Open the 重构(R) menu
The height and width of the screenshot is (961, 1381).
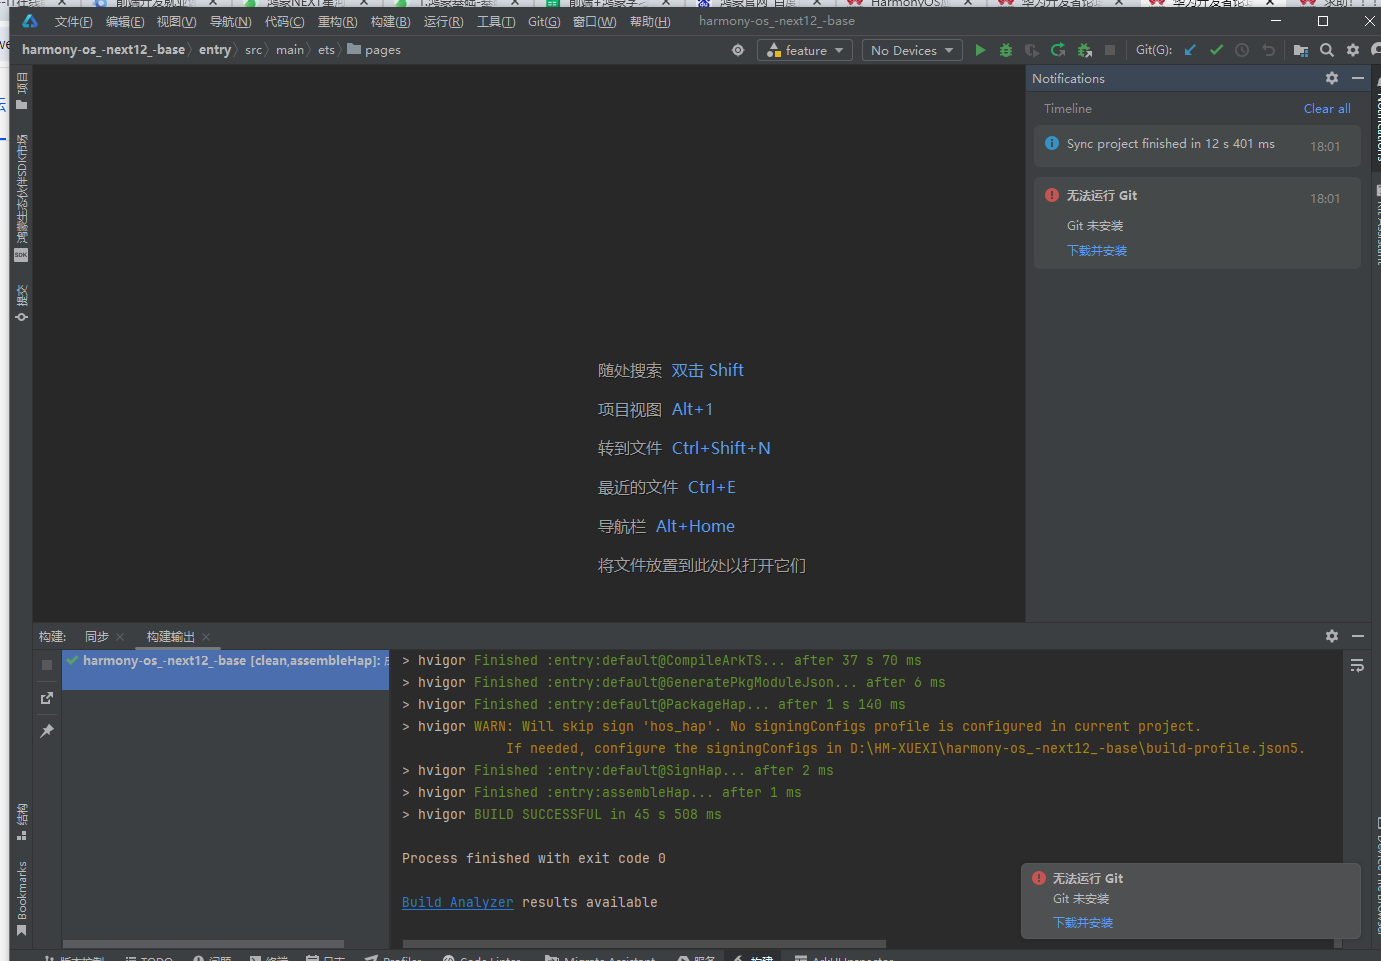coord(337,22)
